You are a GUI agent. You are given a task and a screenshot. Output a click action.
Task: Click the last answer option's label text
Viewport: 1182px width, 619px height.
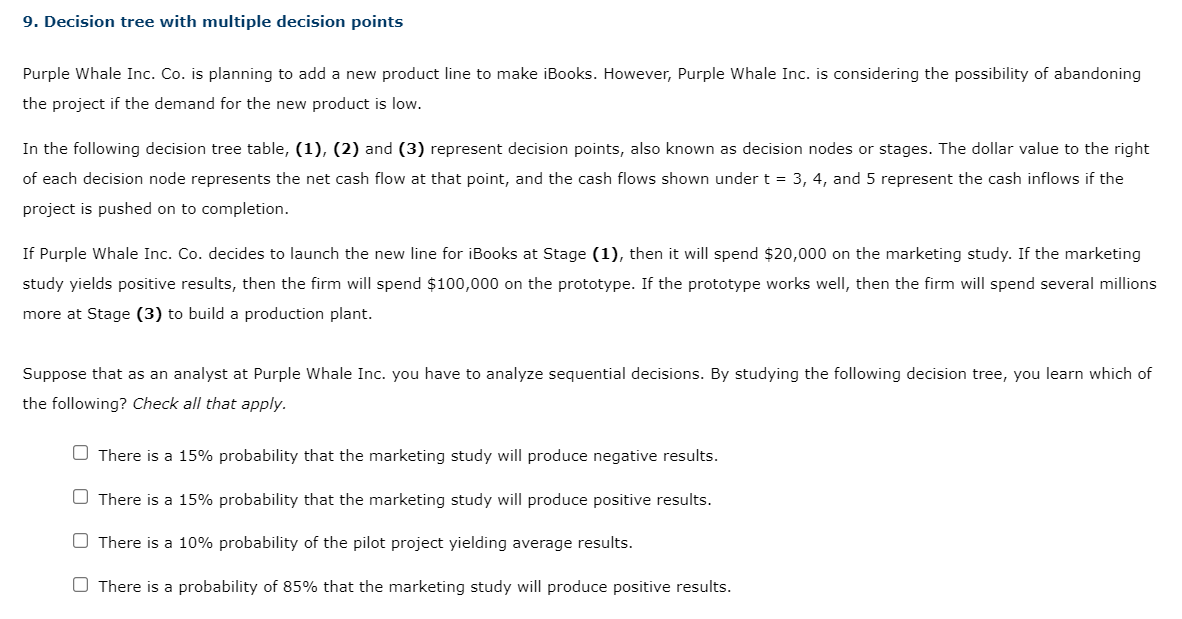tap(414, 586)
